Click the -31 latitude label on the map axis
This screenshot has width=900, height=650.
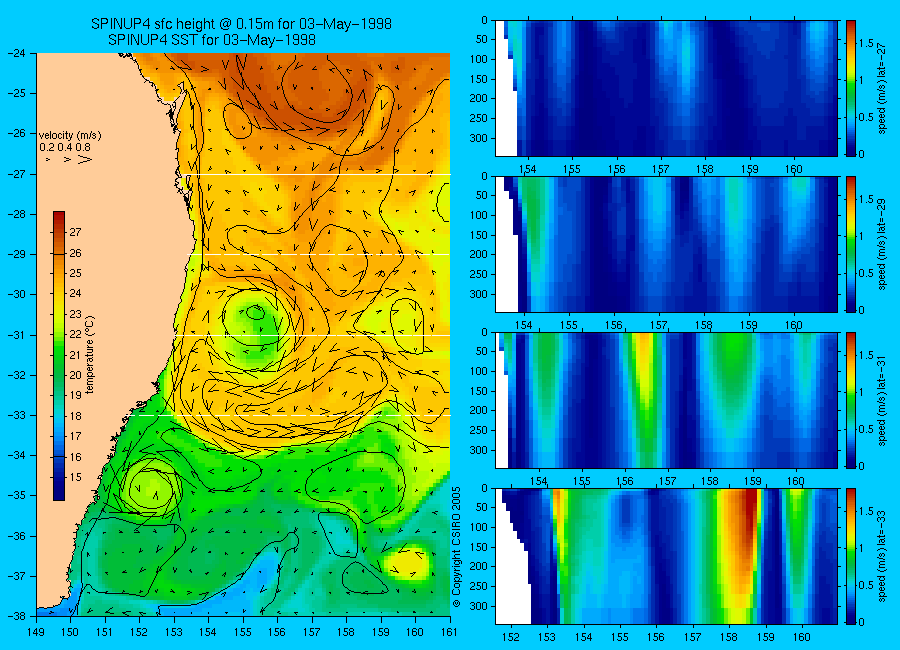tap(16, 335)
